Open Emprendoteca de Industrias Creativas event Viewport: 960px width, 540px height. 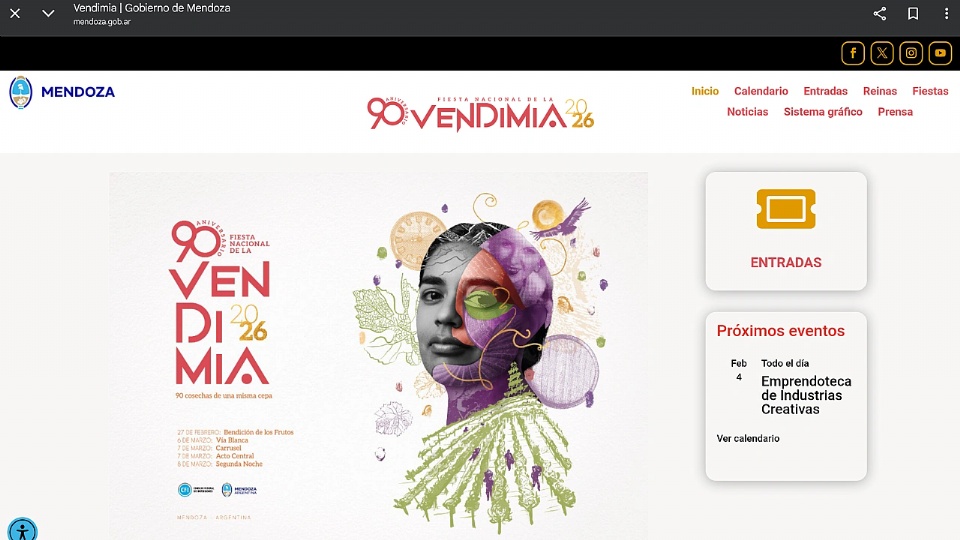(x=806, y=396)
